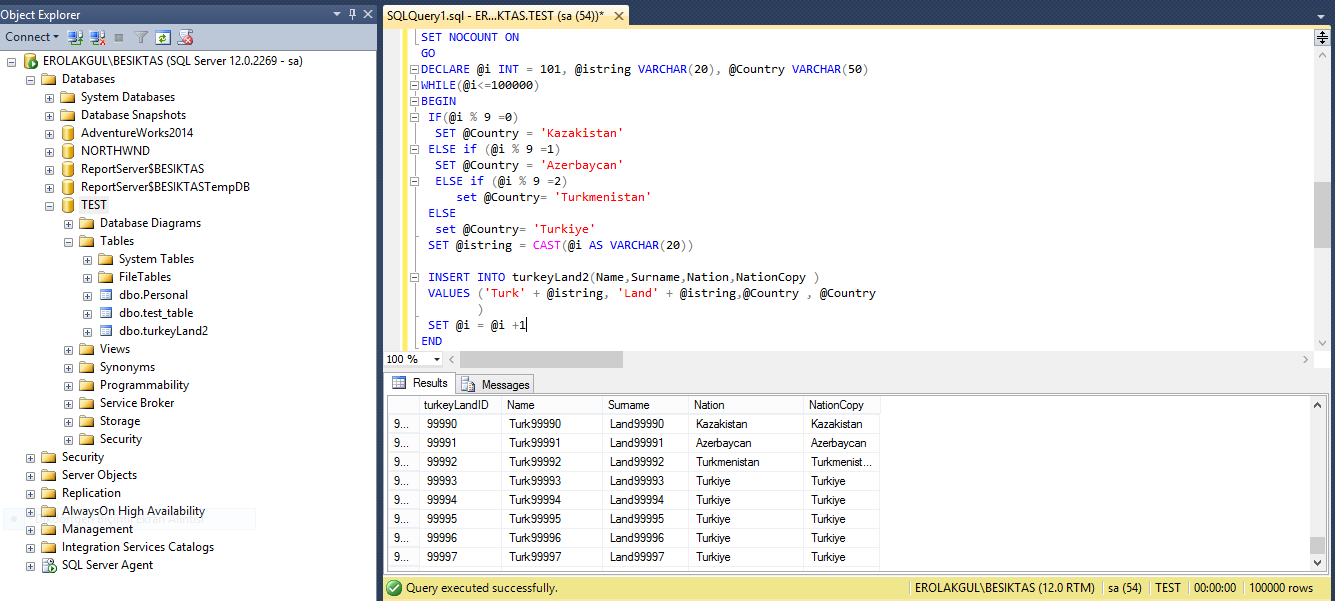Click the Disconnect server icon
1335x601 pixels.
point(97,37)
